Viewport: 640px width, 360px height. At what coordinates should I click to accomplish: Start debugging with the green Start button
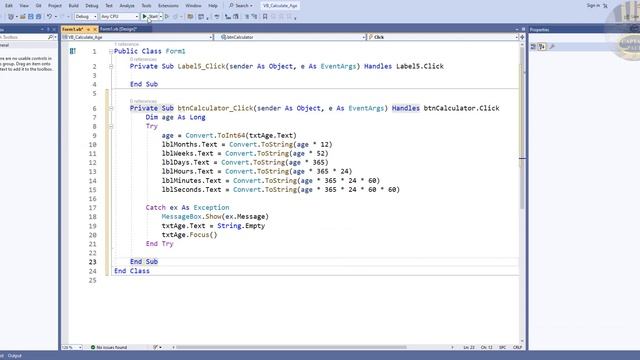point(150,17)
